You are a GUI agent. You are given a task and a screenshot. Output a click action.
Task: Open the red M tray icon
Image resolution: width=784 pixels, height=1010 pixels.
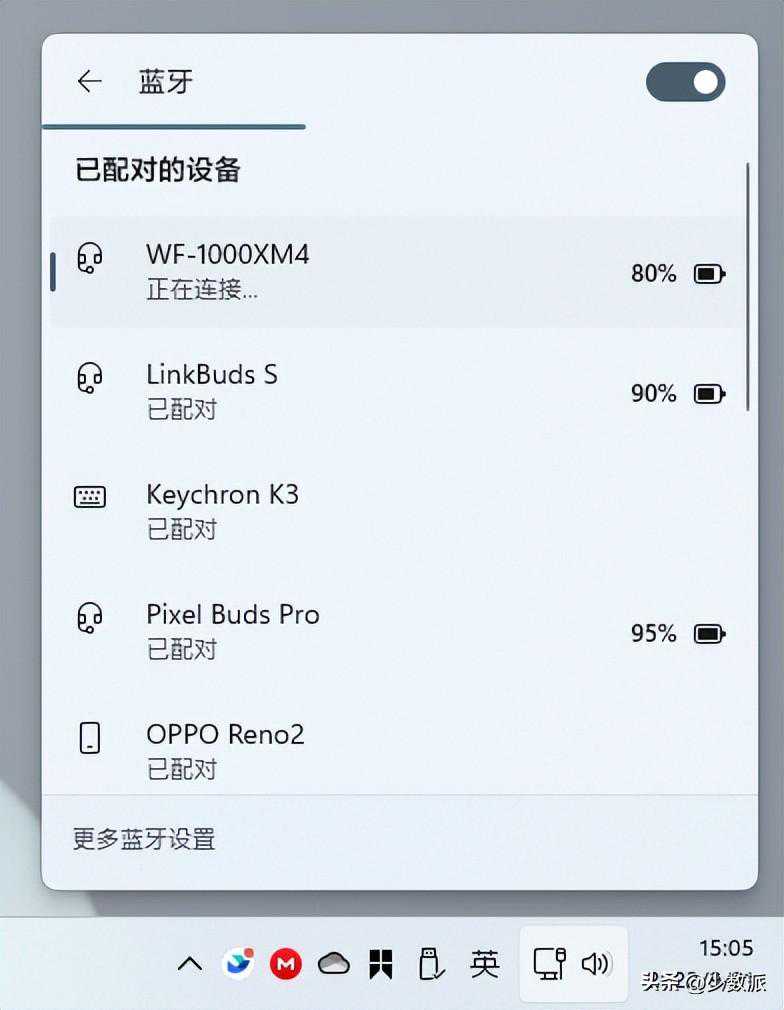click(x=286, y=964)
